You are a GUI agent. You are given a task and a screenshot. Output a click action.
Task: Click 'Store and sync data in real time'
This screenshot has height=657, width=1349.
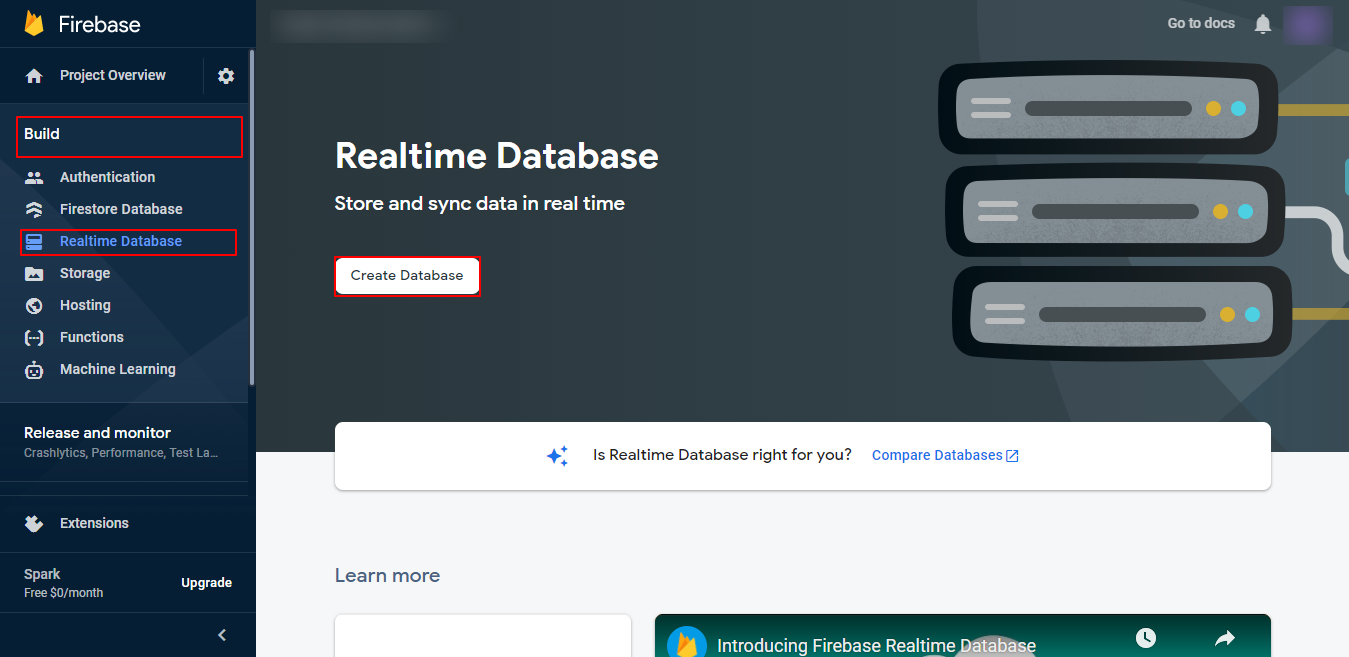[480, 204]
